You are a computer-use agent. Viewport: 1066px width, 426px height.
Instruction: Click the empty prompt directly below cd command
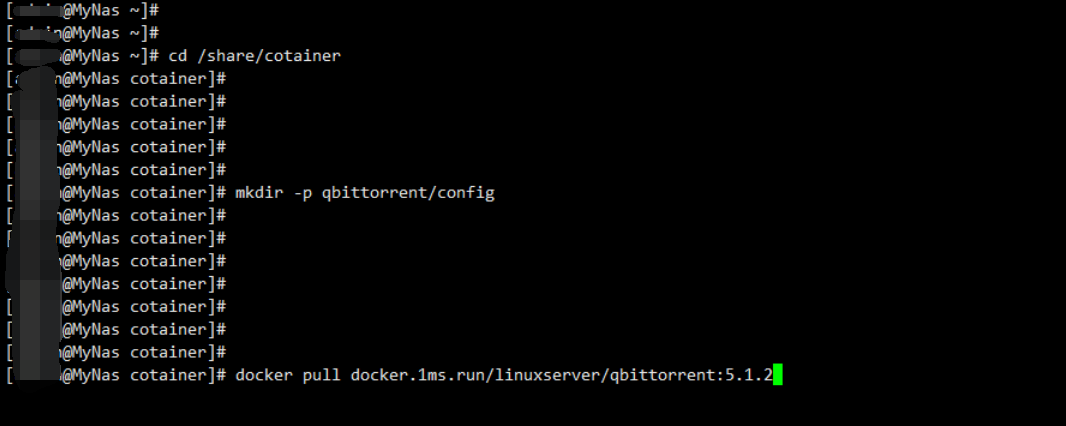tap(116, 79)
